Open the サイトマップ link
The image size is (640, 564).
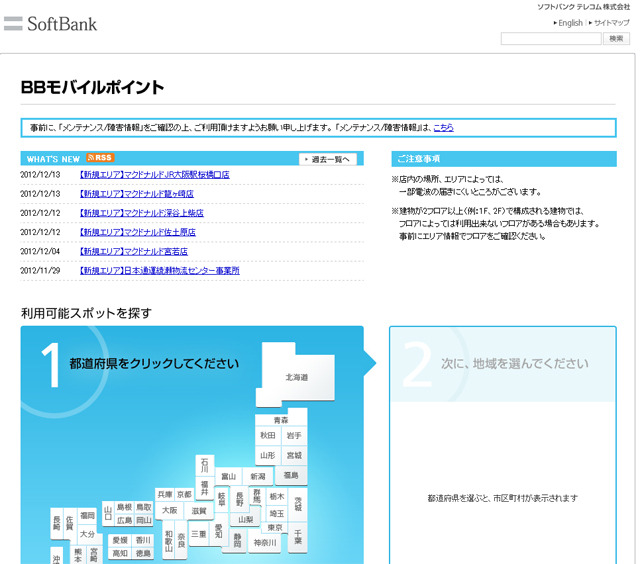(x=611, y=23)
